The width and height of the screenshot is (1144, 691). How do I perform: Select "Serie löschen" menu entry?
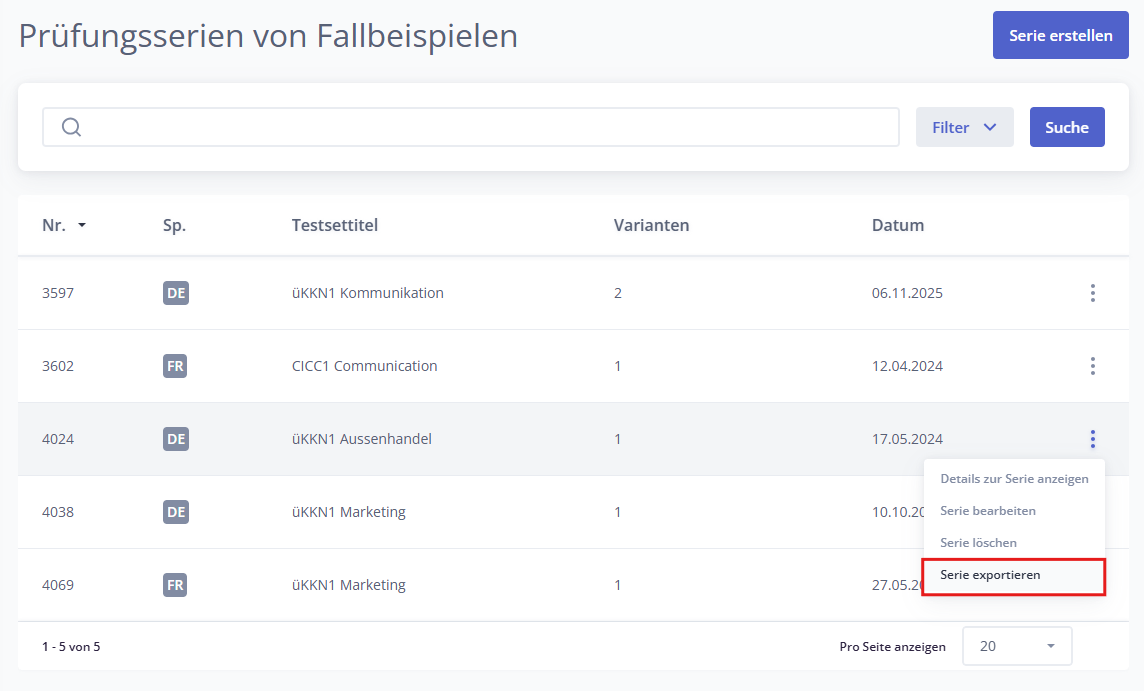click(978, 543)
